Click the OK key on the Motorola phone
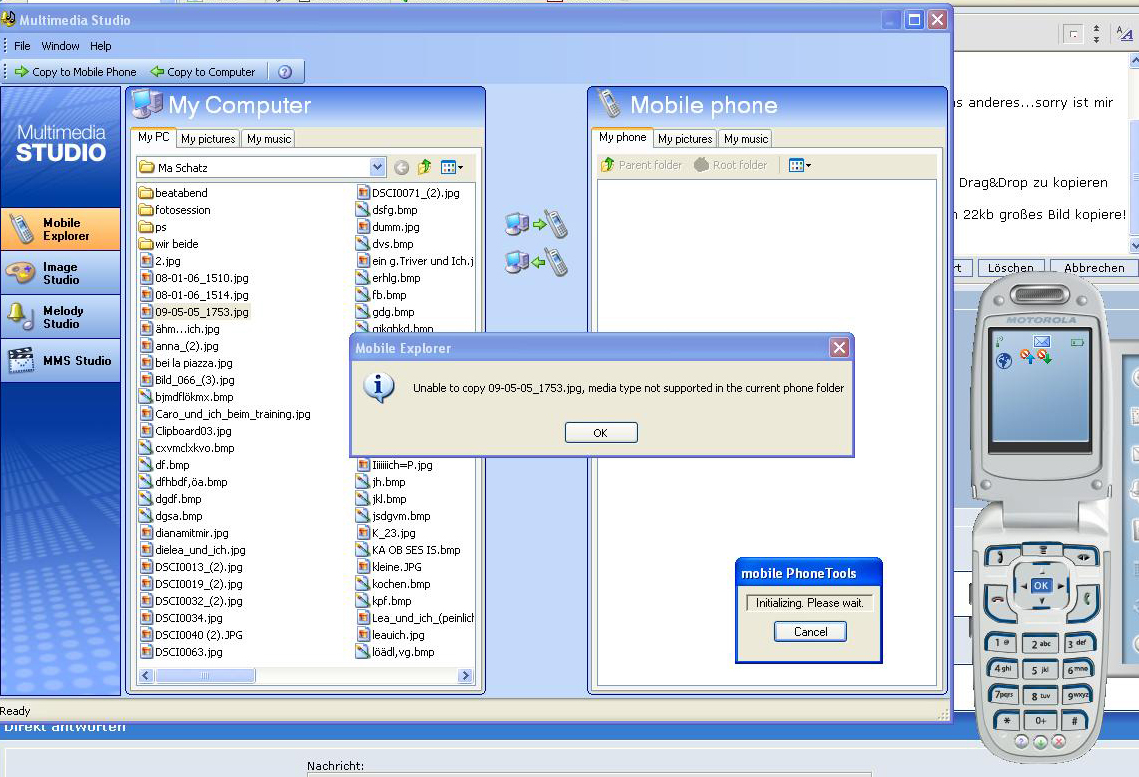The image size is (1139, 777). (x=1041, y=585)
